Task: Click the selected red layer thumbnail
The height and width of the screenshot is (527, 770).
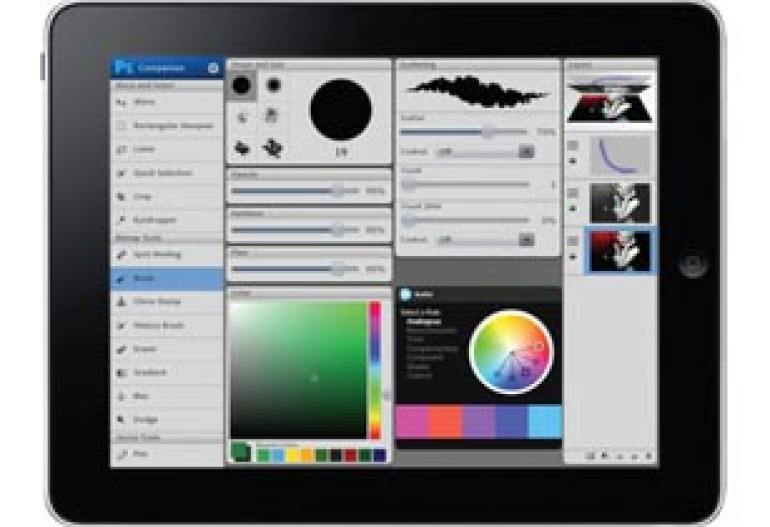Action: point(620,250)
